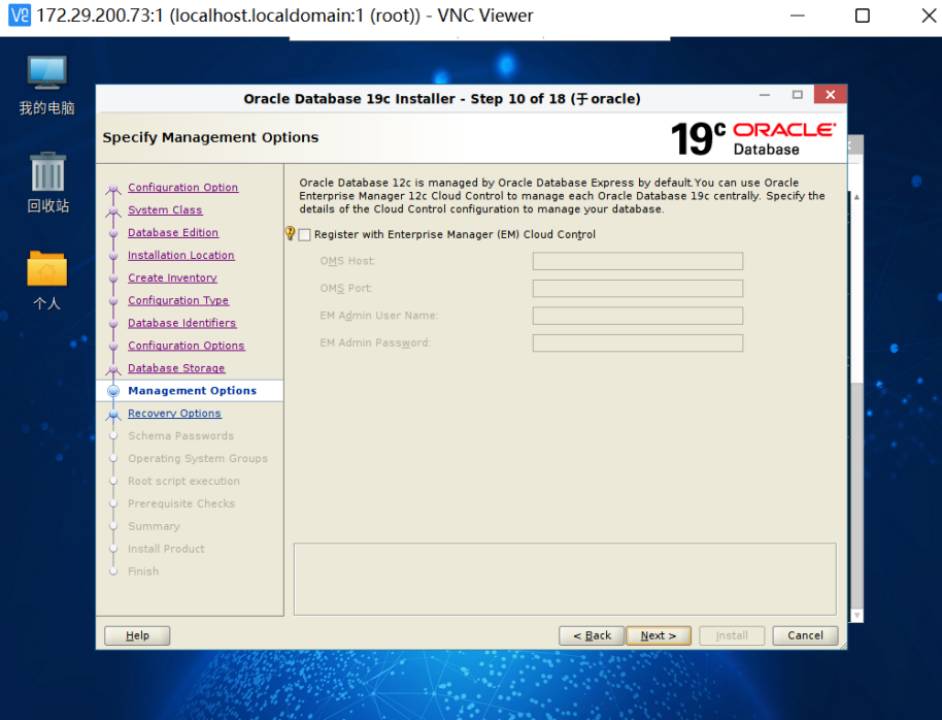Minimize the Oracle installer window
This screenshot has height=720, width=942.
765,96
